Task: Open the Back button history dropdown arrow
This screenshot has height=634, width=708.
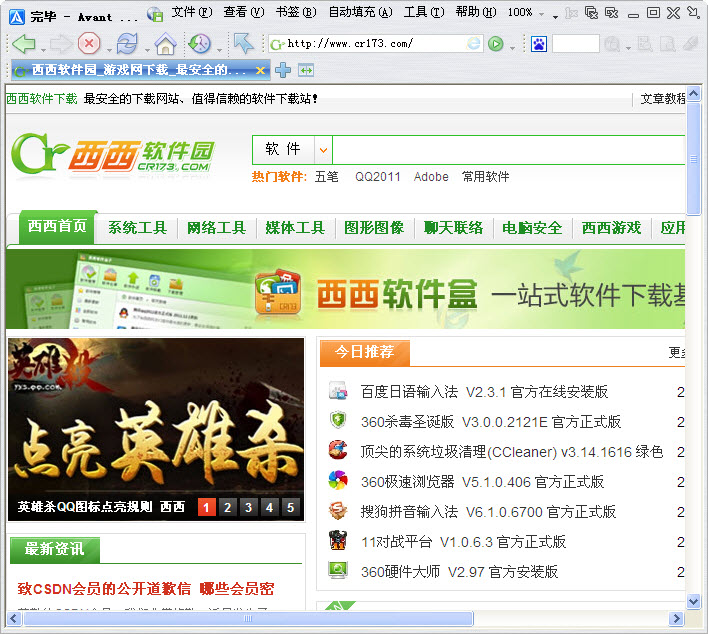Action: tap(43, 49)
